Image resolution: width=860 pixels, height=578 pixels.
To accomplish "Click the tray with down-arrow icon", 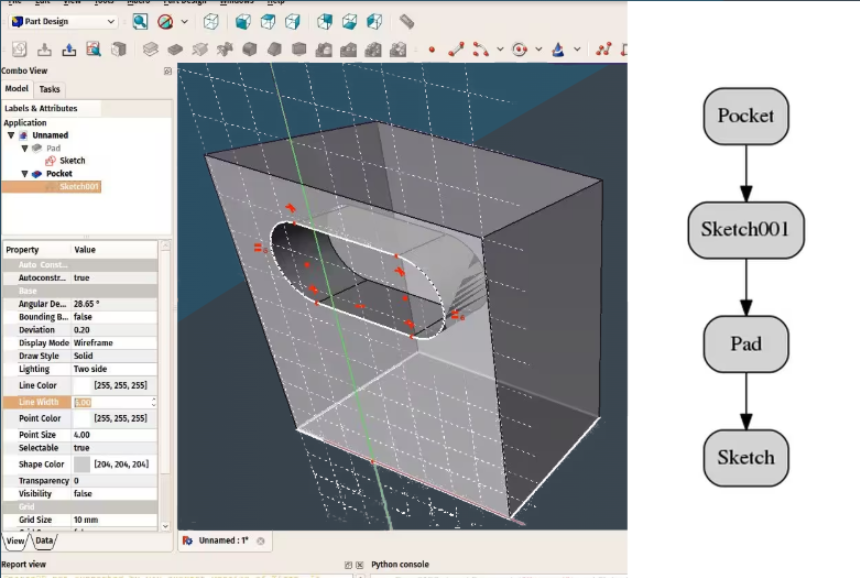I will pyautogui.click(x=44, y=49).
